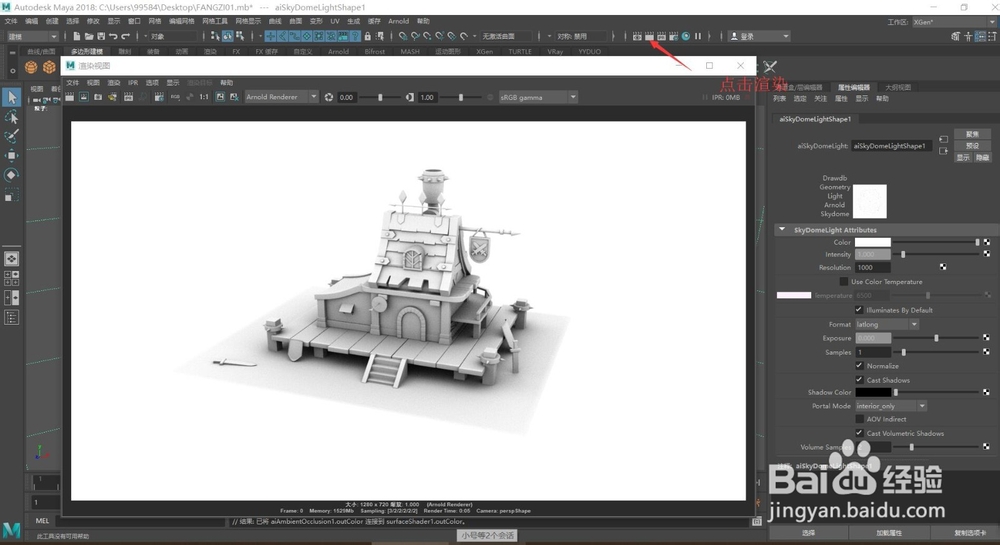Start IPR render from main toolbar
The width and height of the screenshot is (1000, 545).
(x=661, y=36)
